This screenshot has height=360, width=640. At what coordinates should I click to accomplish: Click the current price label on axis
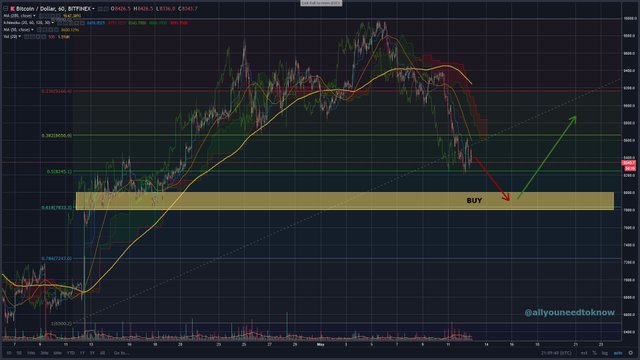click(x=629, y=163)
